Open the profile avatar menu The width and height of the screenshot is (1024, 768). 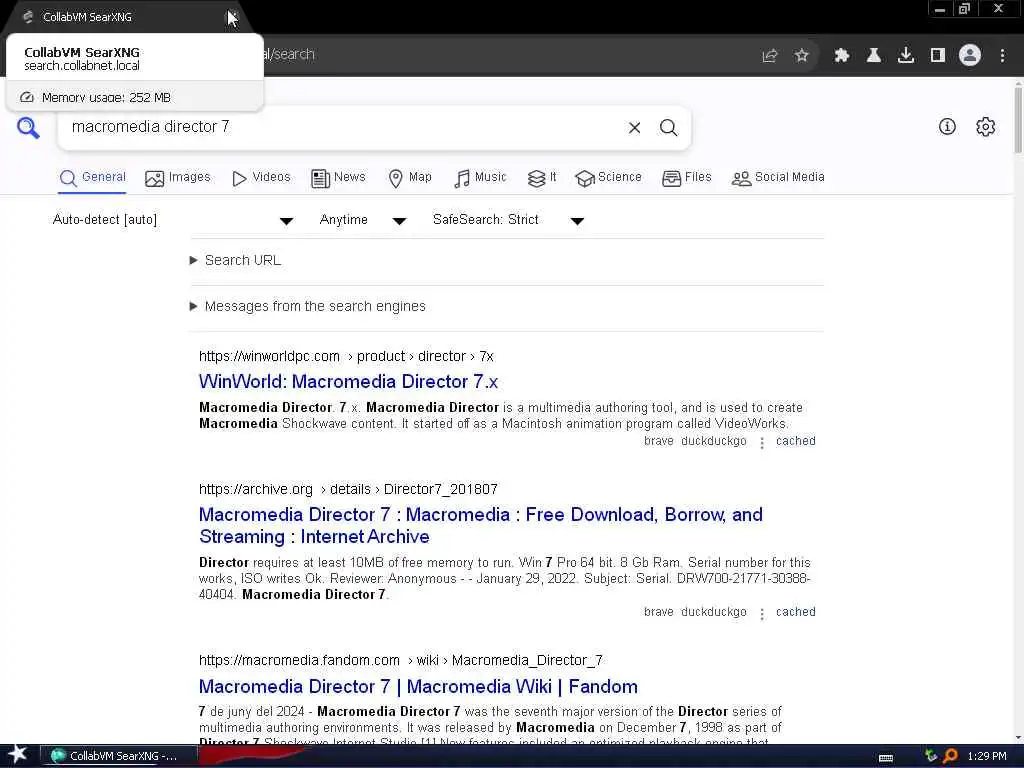[970, 56]
